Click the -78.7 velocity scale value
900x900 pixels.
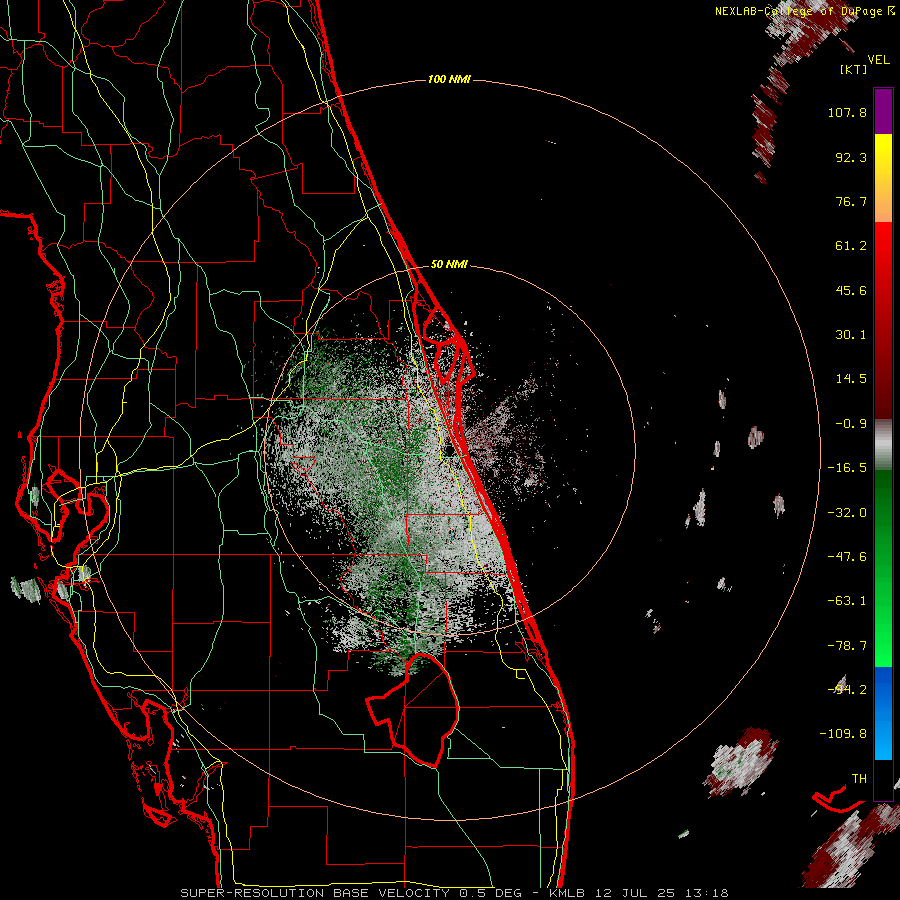coord(847,646)
